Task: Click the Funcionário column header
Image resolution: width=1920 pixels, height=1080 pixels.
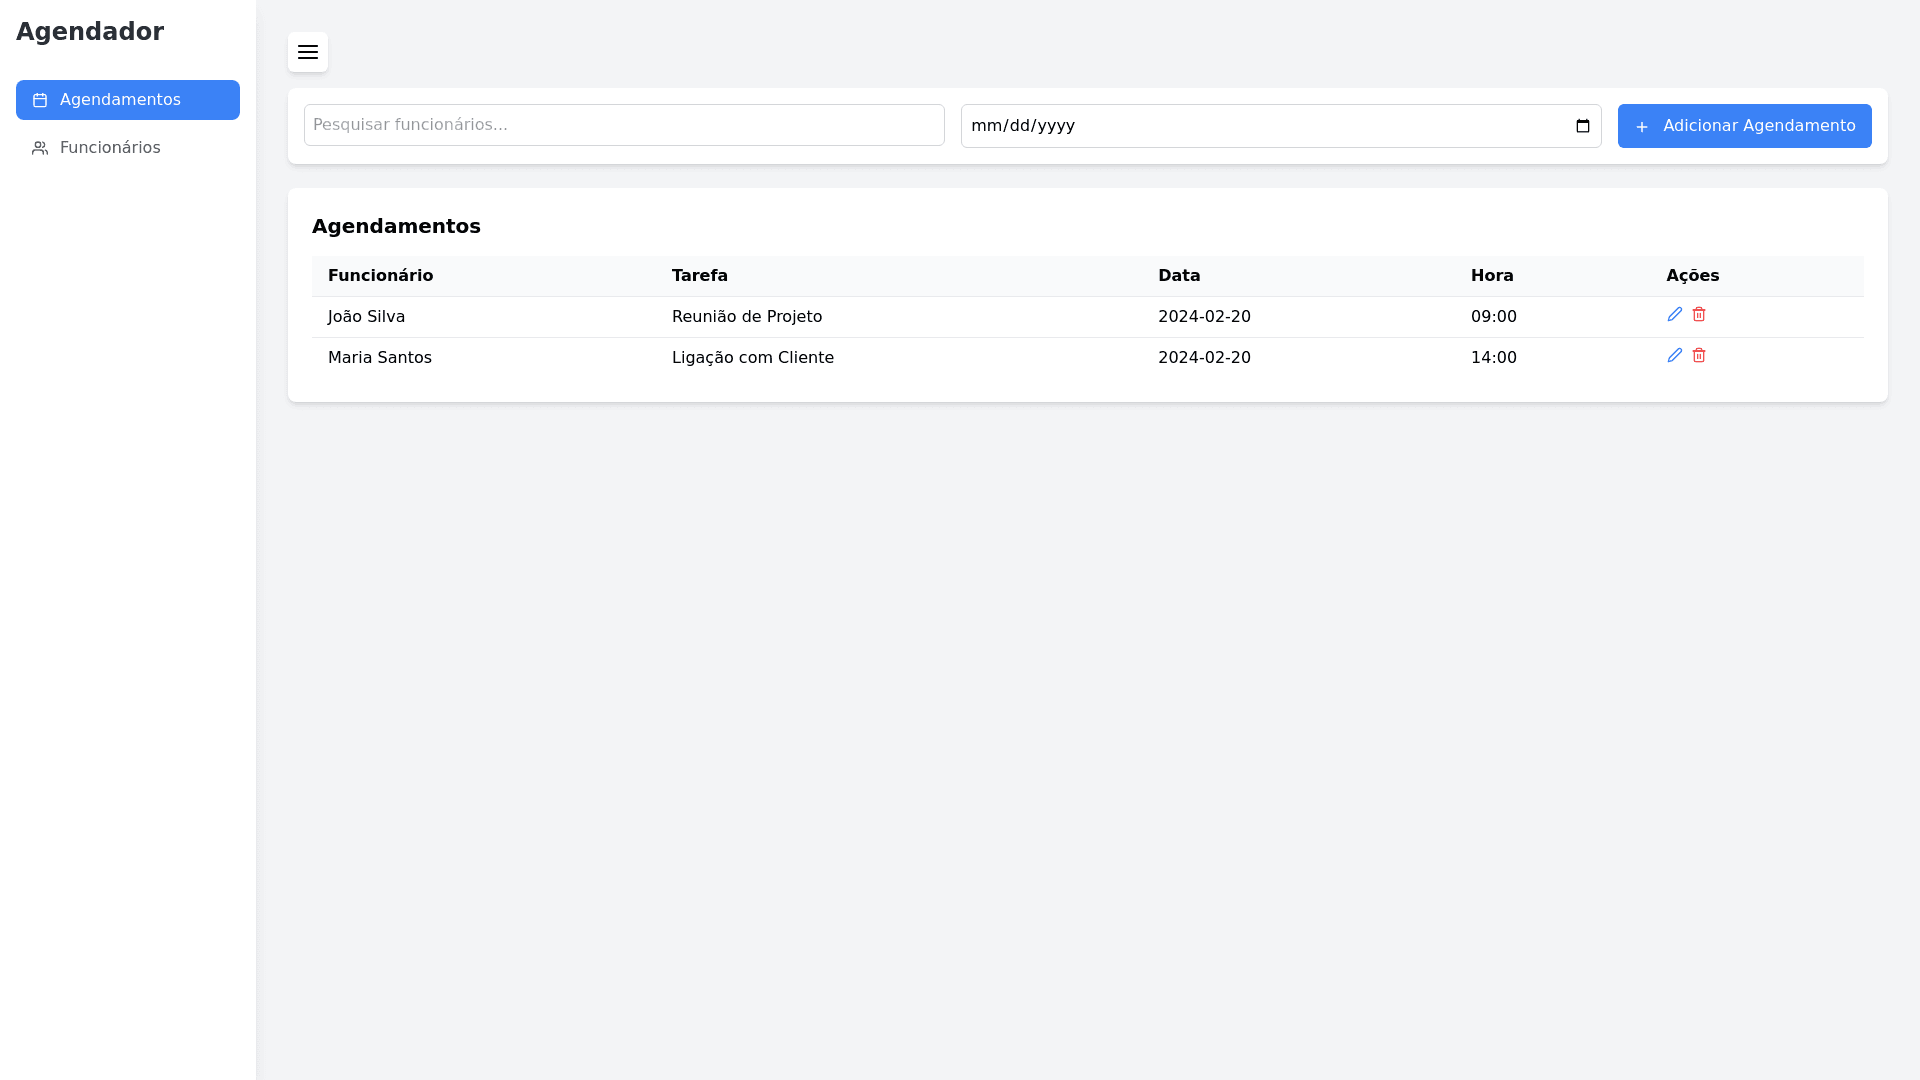Action: [380, 276]
